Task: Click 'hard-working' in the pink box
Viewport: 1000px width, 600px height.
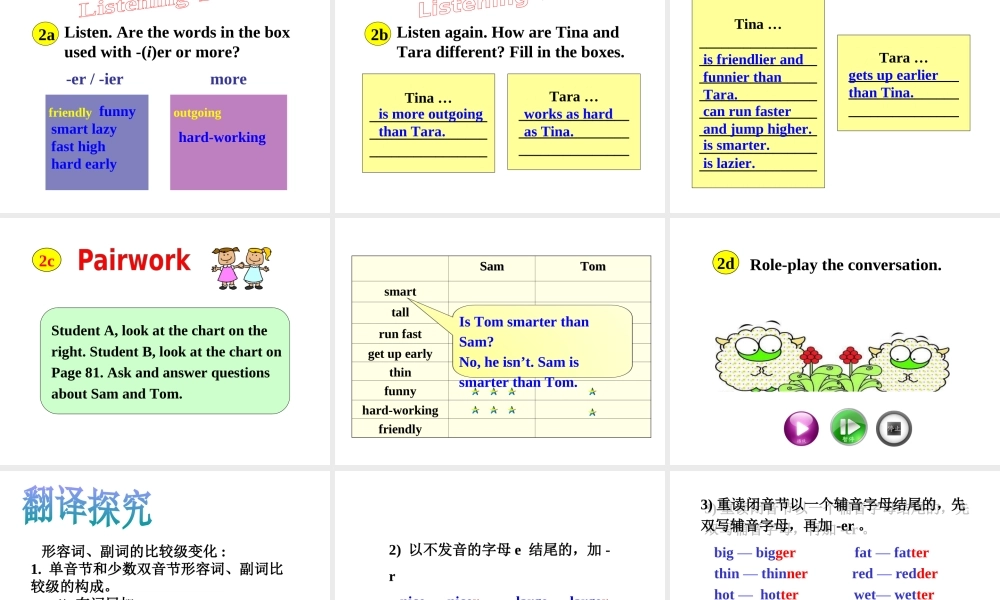Action: click(222, 137)
